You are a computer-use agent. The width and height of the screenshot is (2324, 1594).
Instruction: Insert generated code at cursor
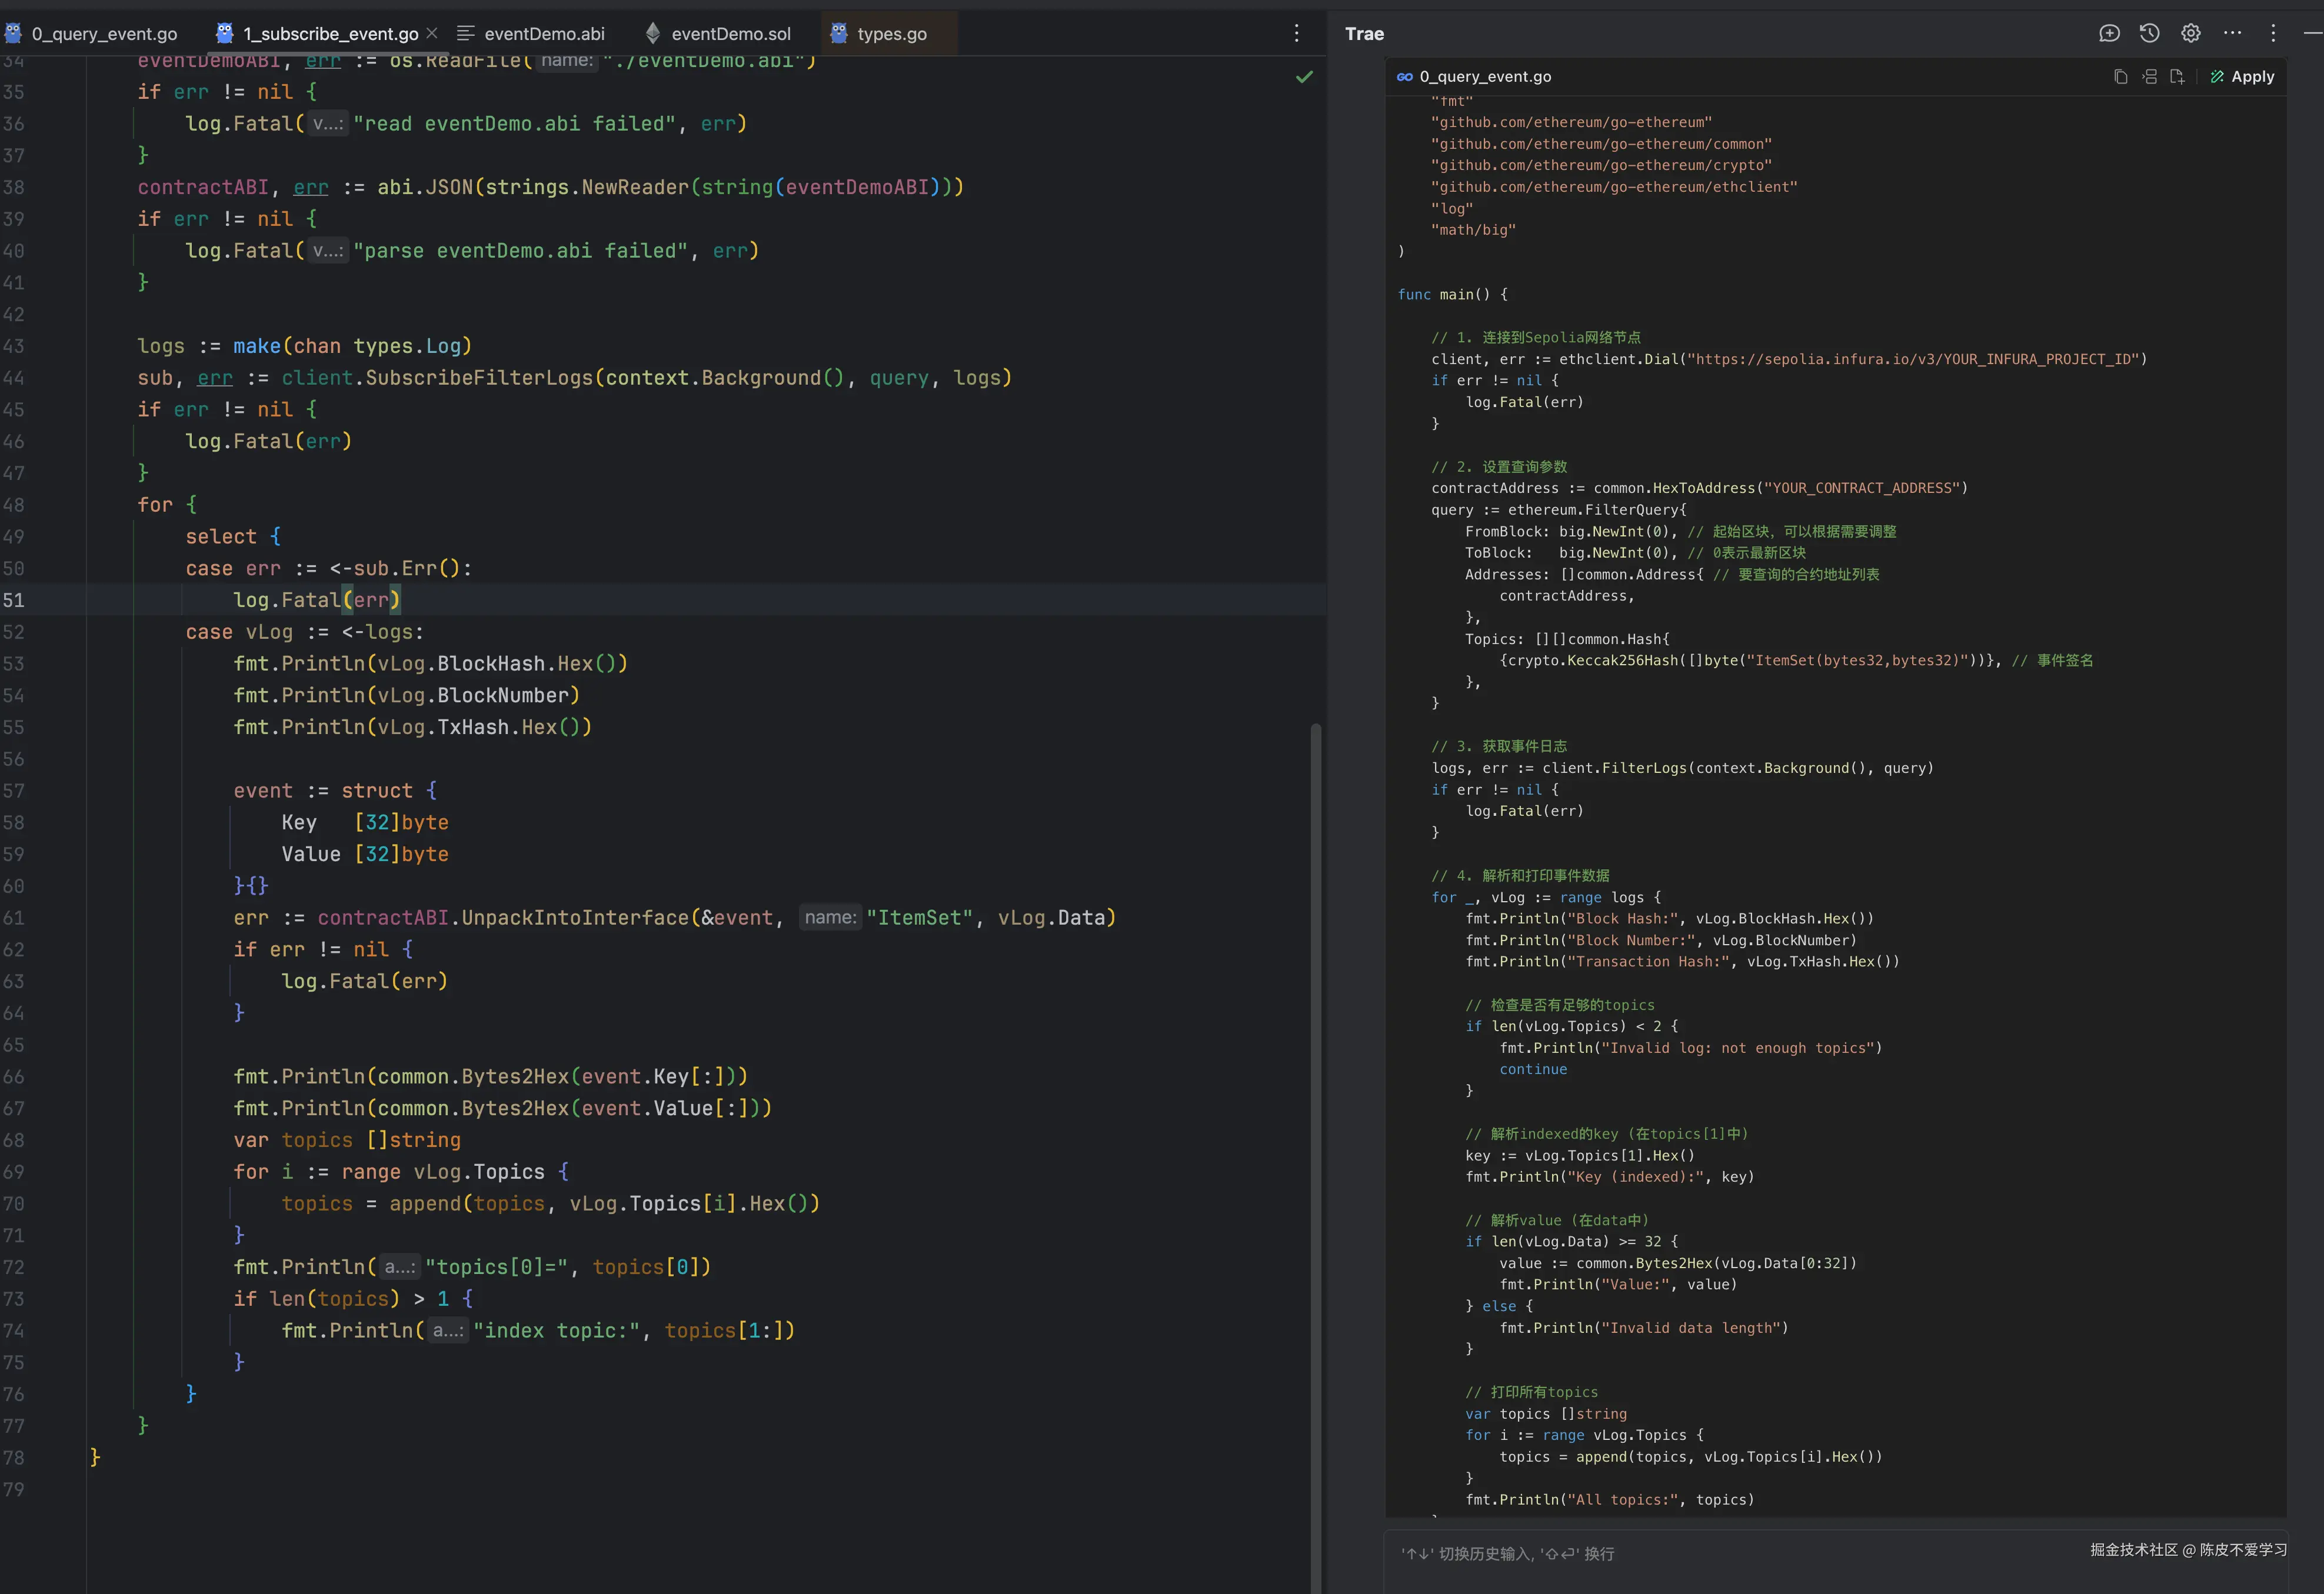pyautogui.click(x=2149, y=77)
